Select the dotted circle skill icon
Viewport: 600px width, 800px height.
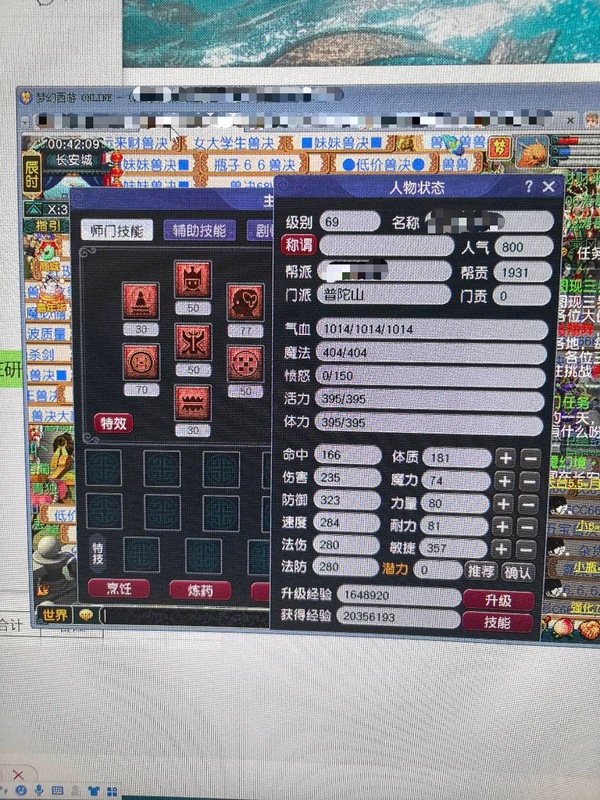(x=245, y=363)
